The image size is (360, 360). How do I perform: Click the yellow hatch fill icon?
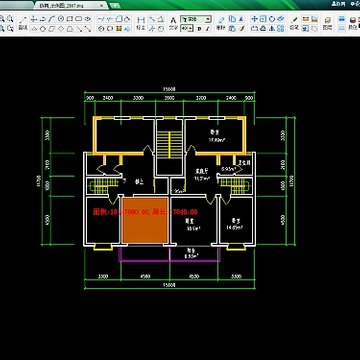(118, 29)
